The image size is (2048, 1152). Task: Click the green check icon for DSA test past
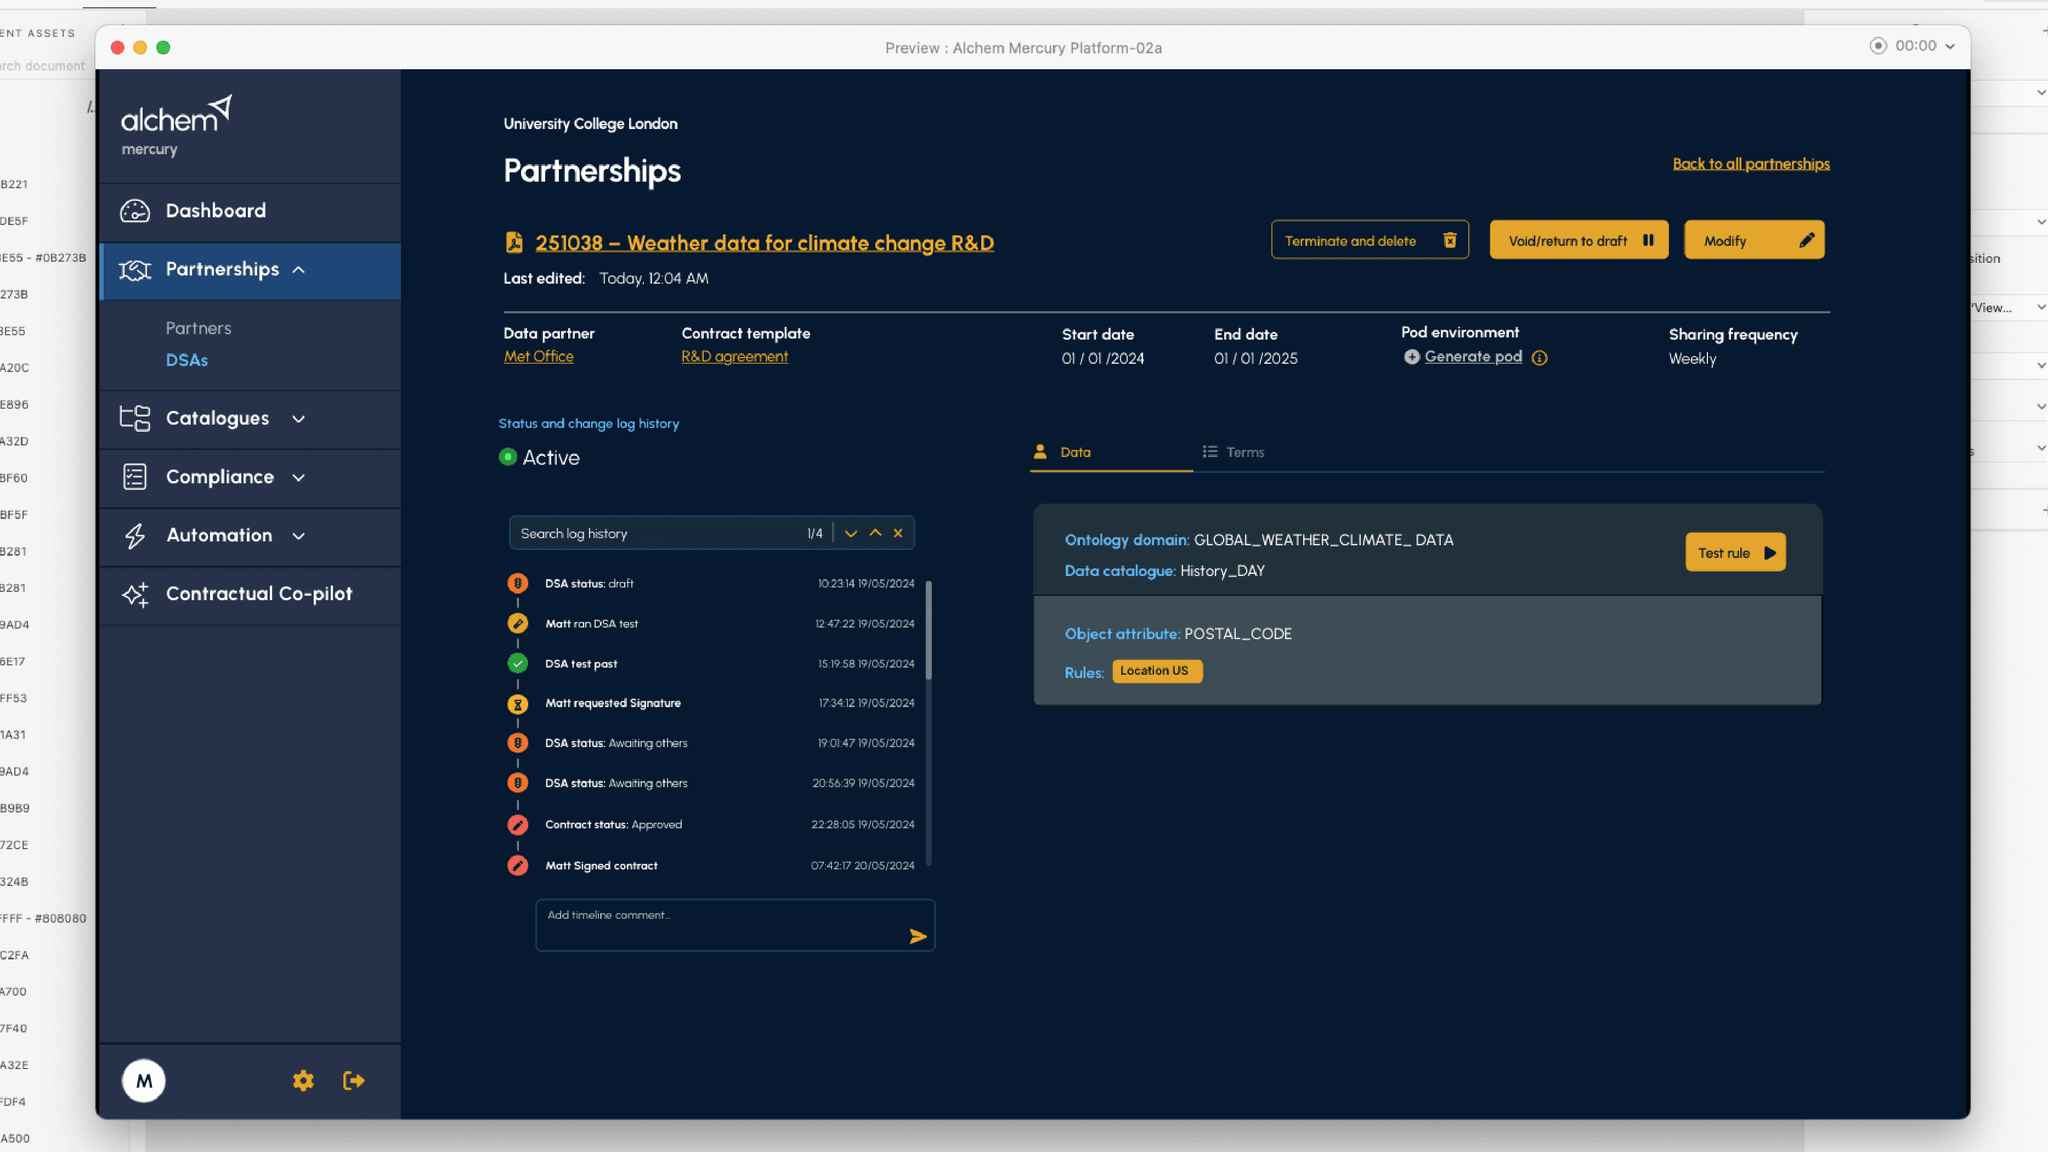pos(517,663)
